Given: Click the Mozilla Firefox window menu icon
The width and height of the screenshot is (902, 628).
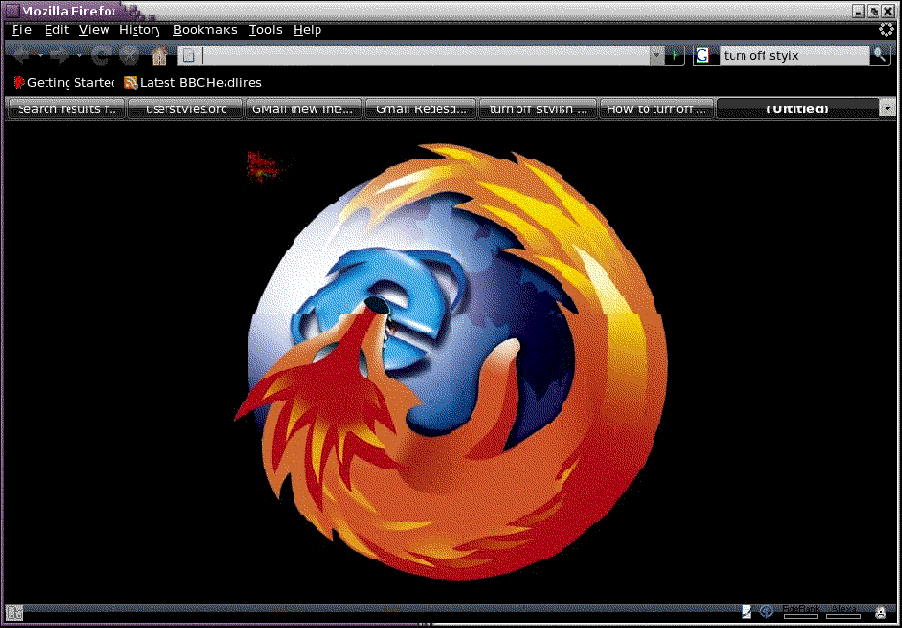Looking at the screenshot, I should point(13,10).
